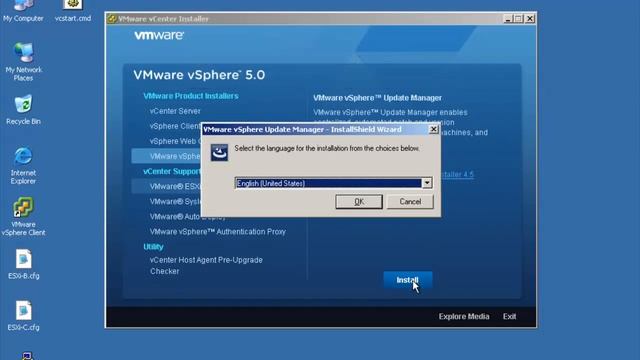Select the highlighted VMware vSphere Update Manager entry
The height and width of the screenshot is (360, 640).
pos(166,156)
